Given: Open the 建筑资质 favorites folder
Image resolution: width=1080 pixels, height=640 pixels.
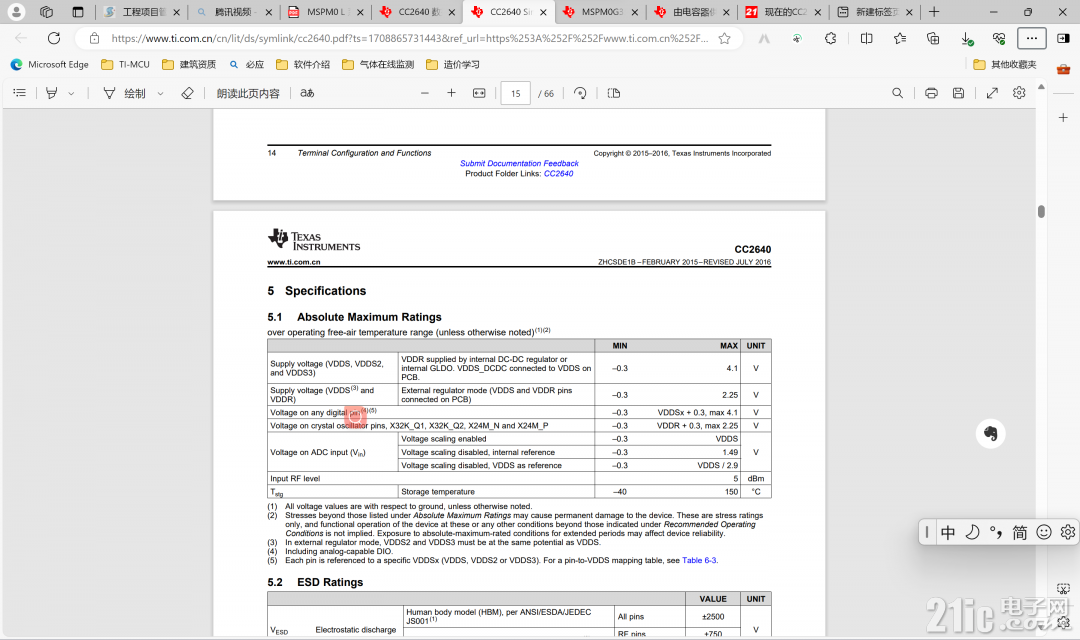Looking at the screenshot, I should click(189, 65).
